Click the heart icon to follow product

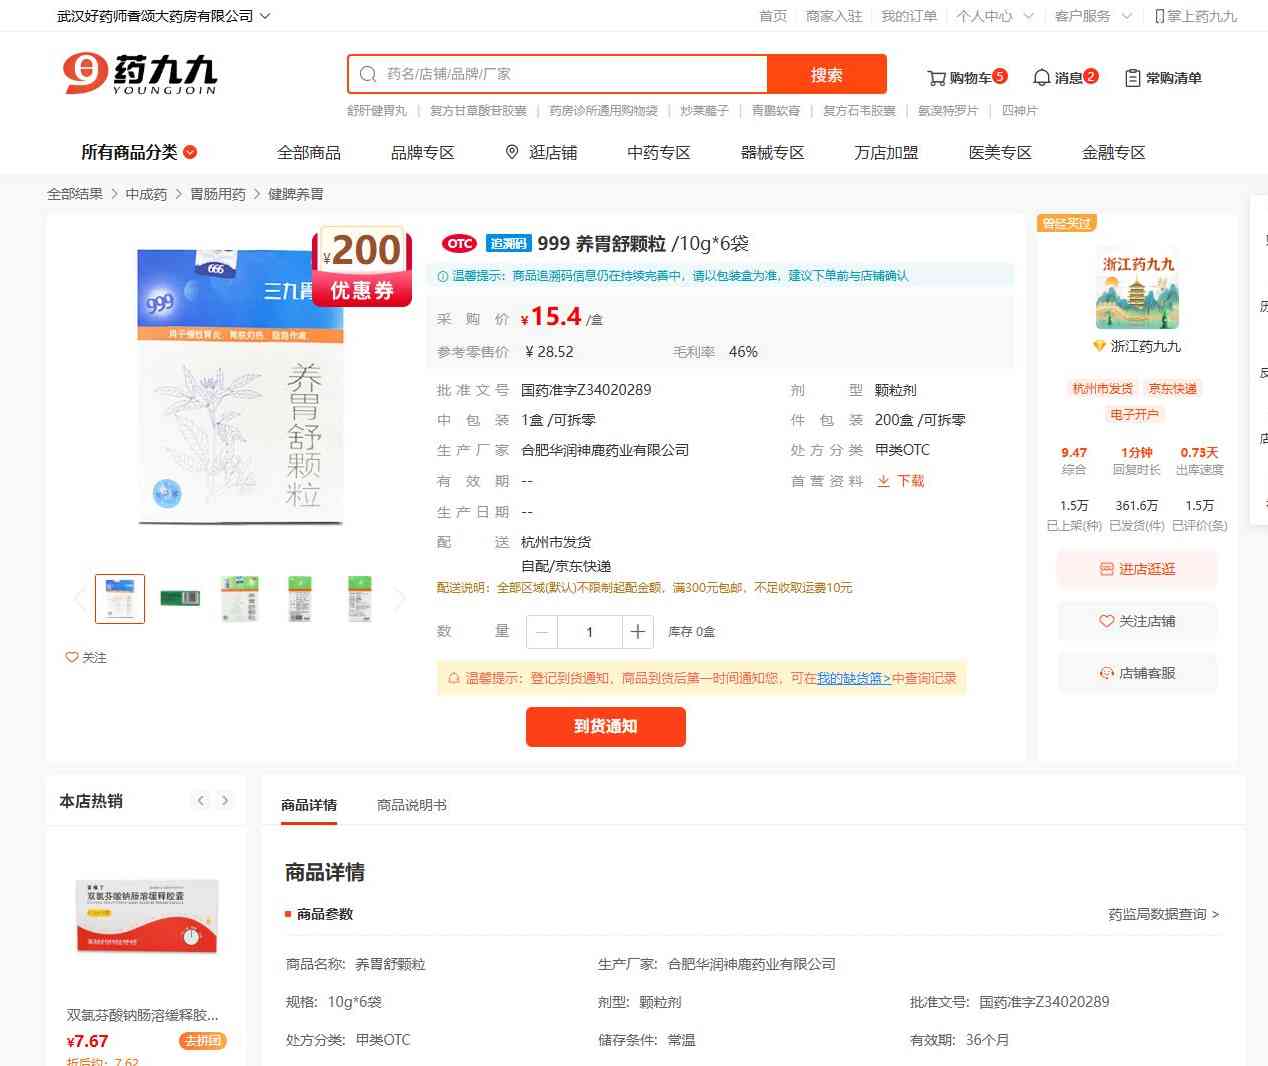coord(72,658)
